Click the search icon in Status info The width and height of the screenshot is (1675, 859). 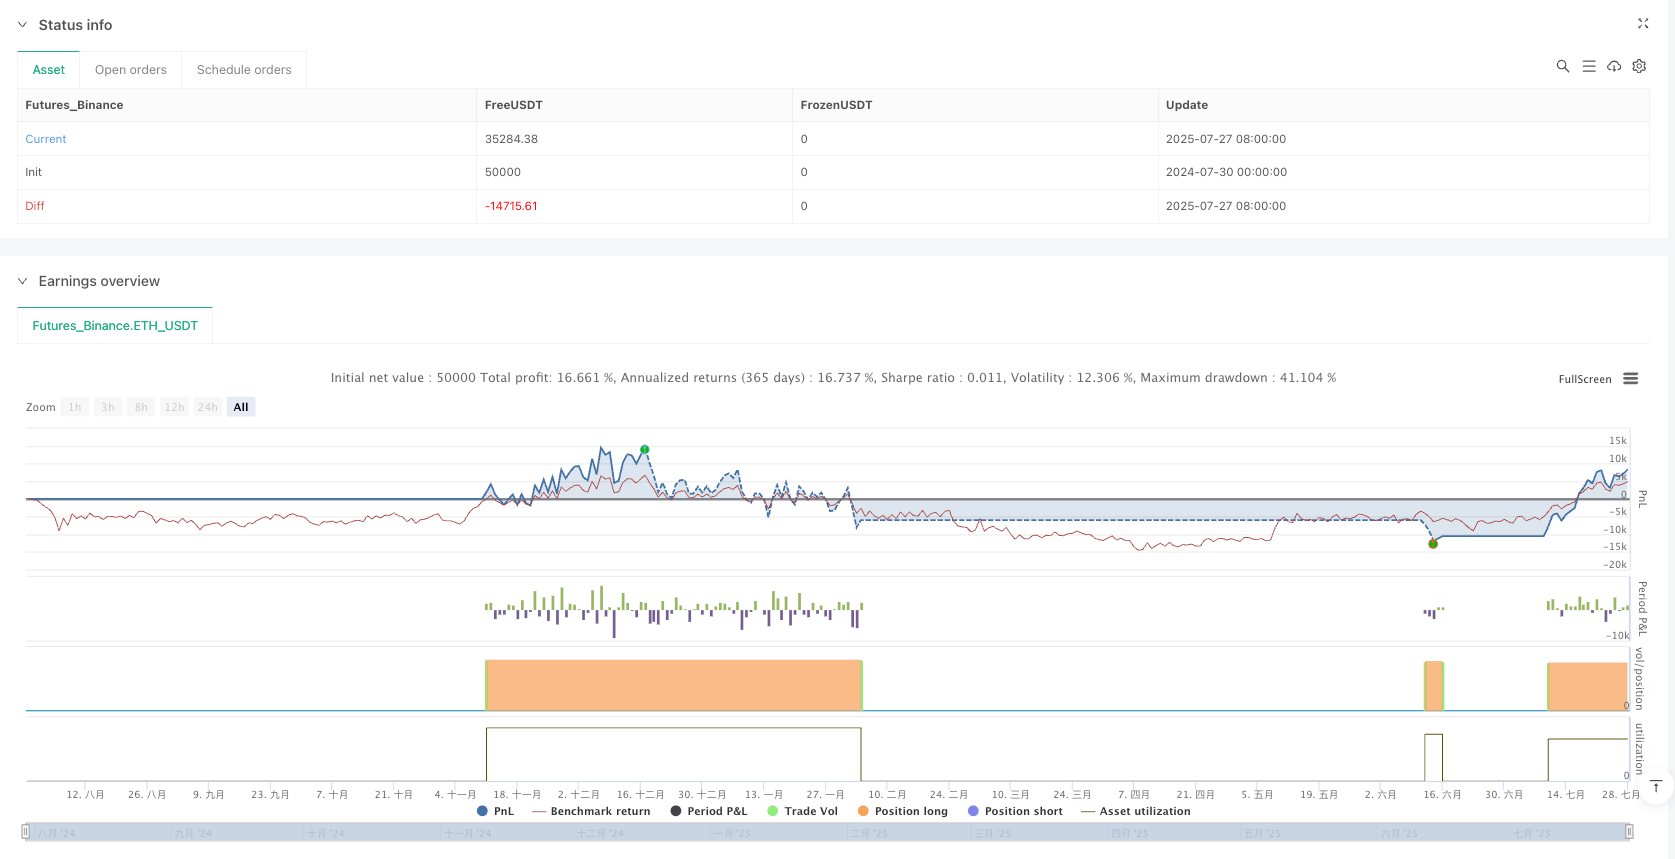[x=1562, y=66]
